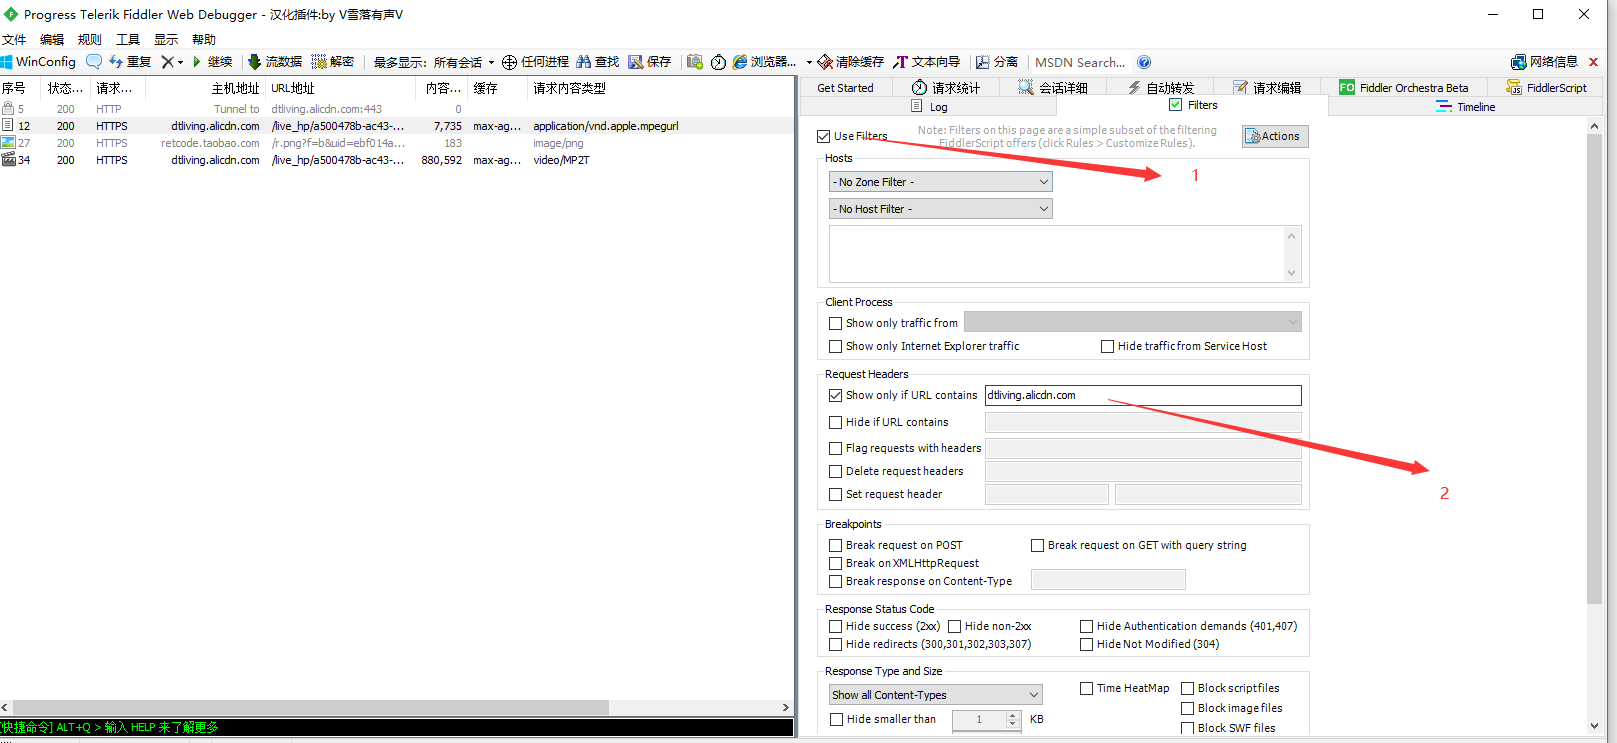
Task: Open the 工具 menu
Action: pos(128,39)
